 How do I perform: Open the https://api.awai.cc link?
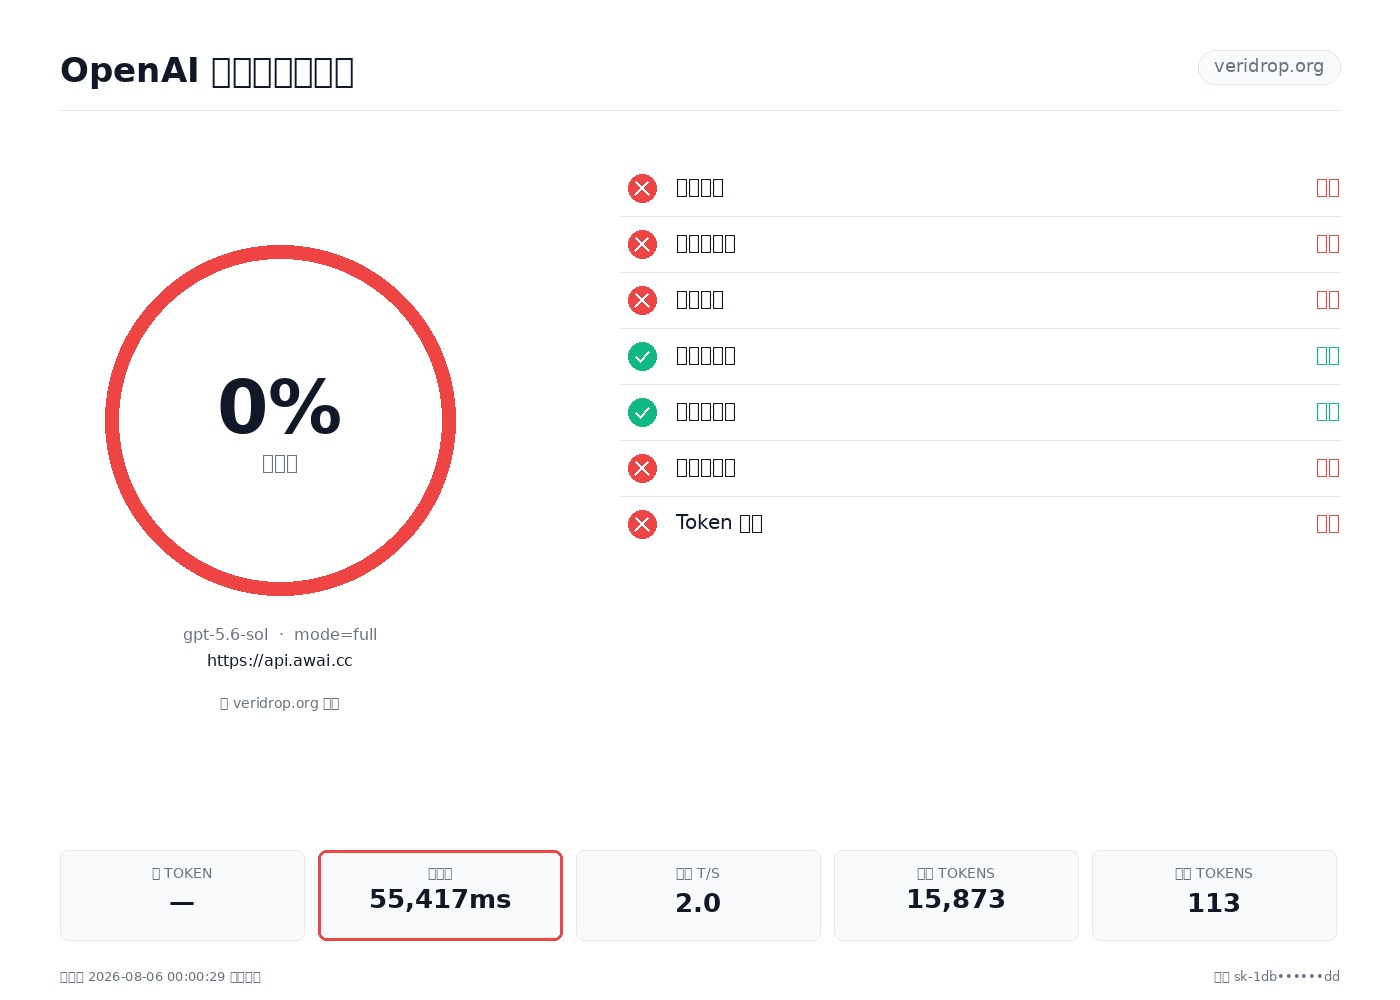(x=280, y=661)
